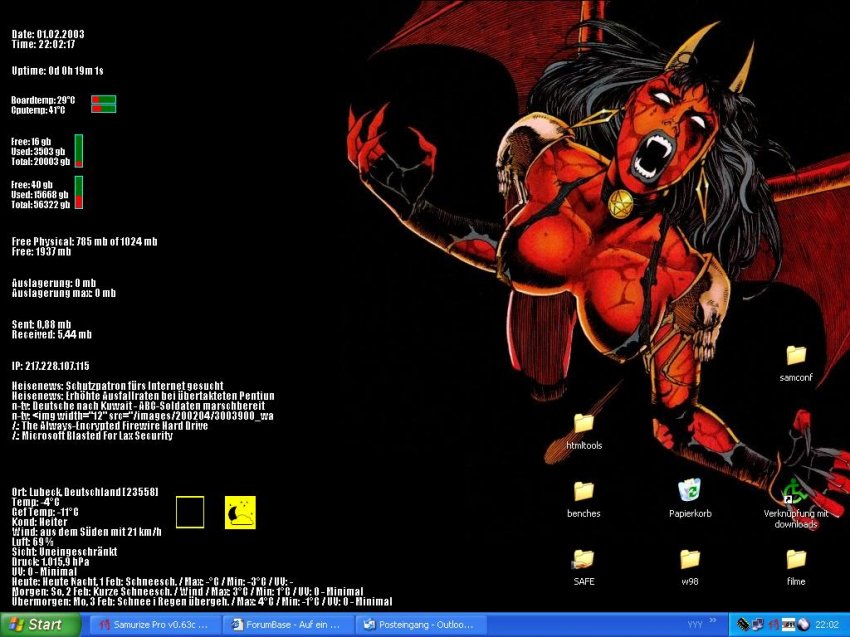Click the Boardtemp temperature bar
Screen dimensions: 850x637
pyautogui.click(x=104, y=100)
